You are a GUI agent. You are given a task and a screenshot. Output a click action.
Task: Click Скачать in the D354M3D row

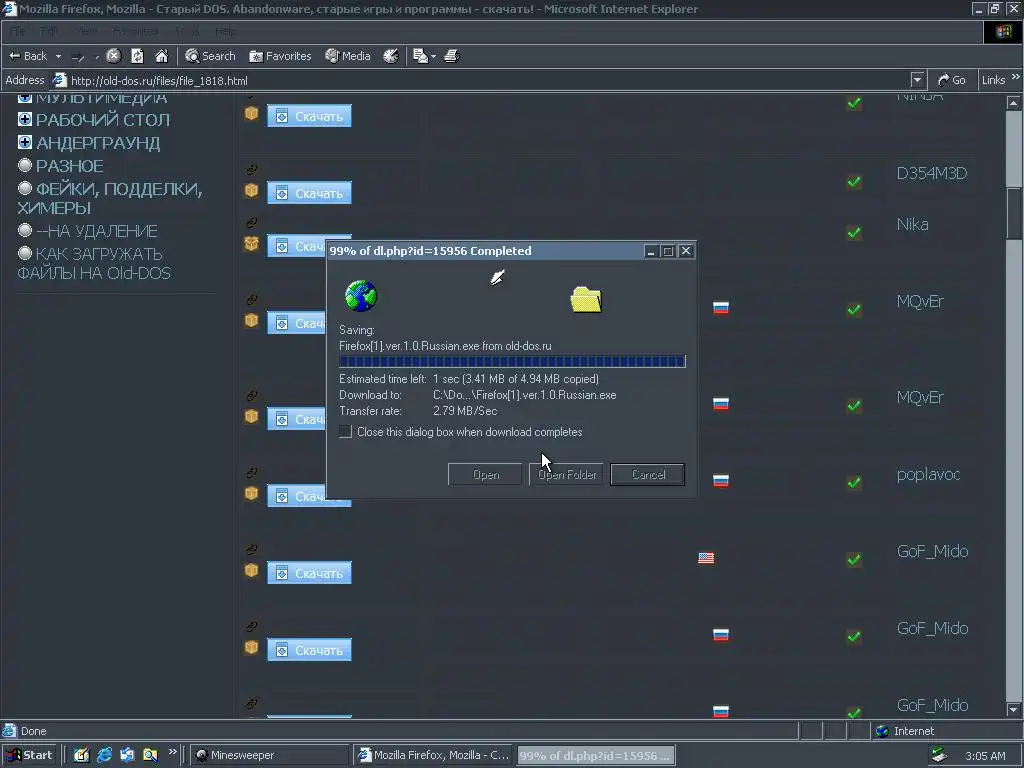pyautogui.click(x=310, y=193)
